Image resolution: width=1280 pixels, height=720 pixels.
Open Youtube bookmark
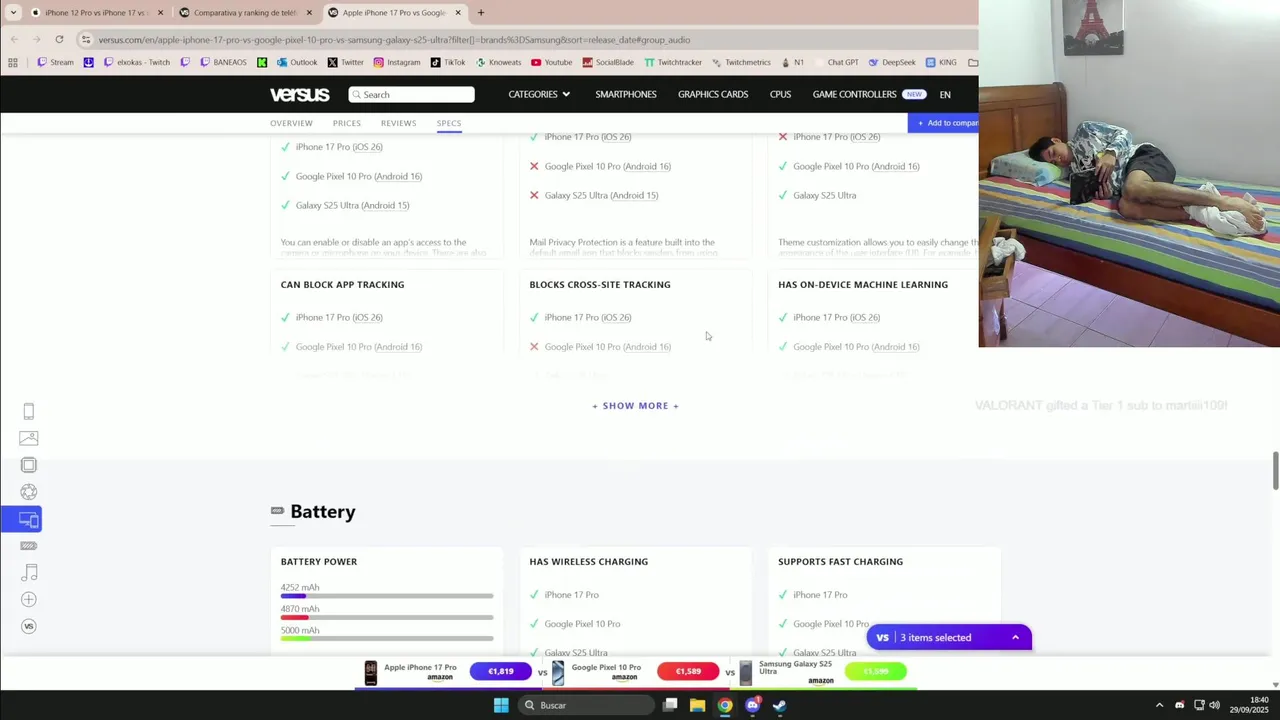click(x=552, y=62)
